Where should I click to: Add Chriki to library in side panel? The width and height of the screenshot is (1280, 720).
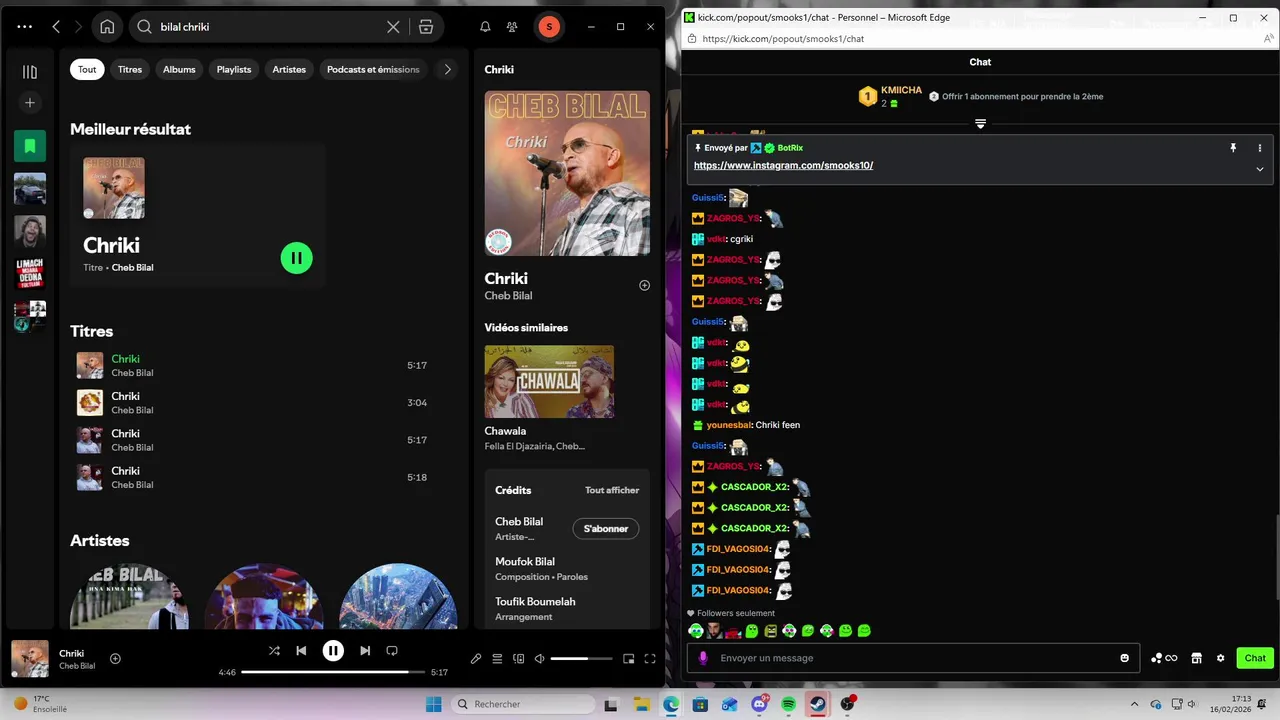click(x=644, y=285)
